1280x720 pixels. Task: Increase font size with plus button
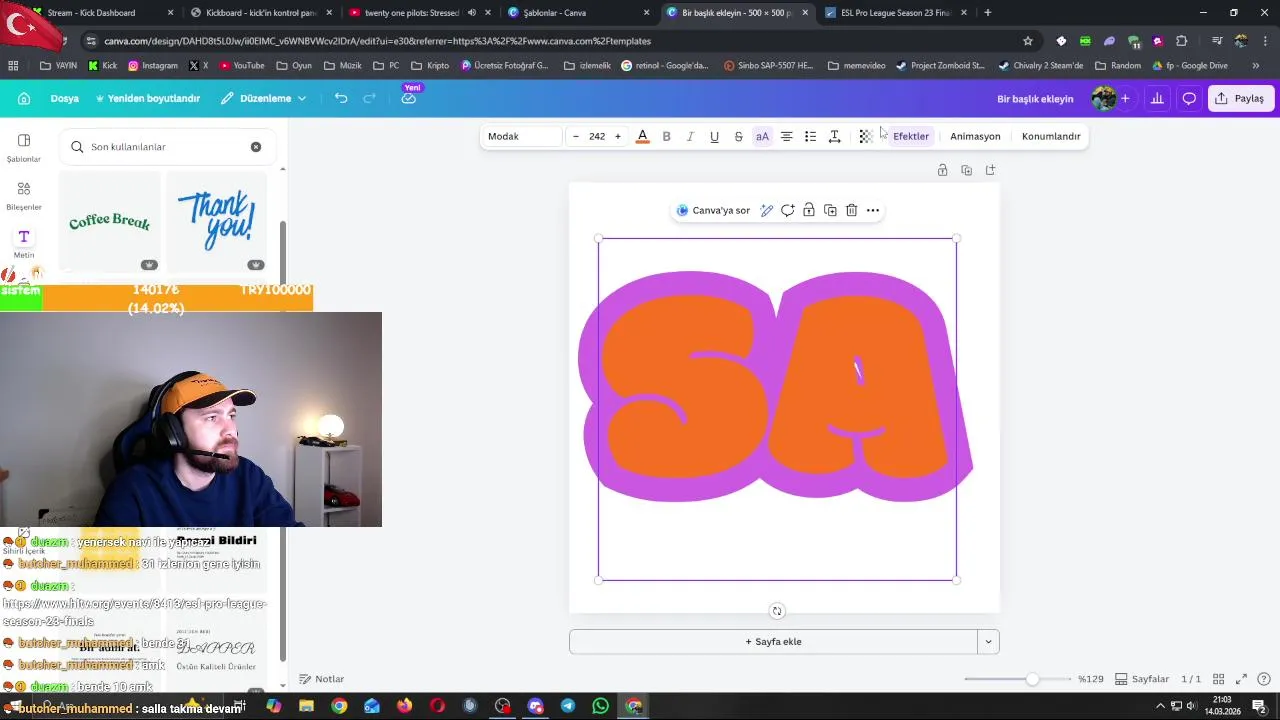tap(618, 136)
